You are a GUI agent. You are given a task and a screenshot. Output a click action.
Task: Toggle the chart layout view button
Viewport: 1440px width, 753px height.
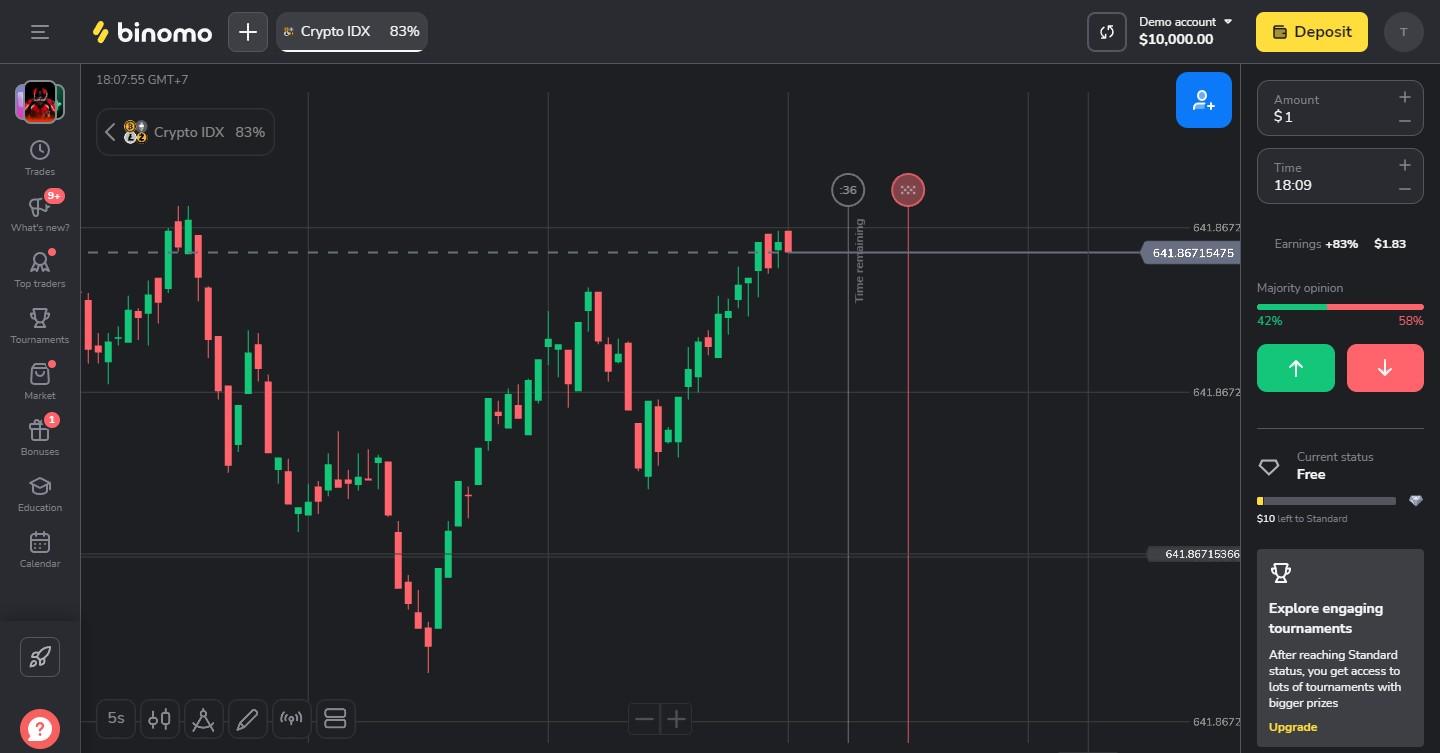tap(335, 718)
